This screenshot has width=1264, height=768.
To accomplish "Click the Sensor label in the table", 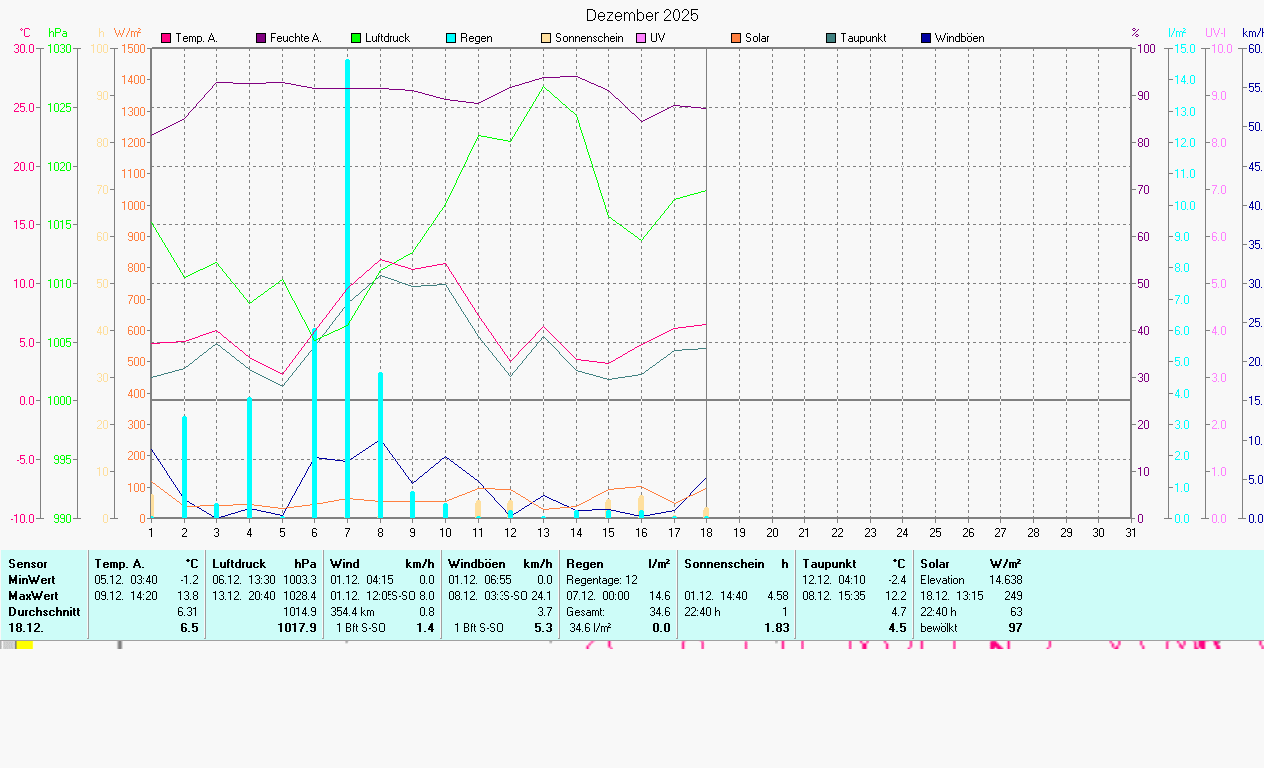I will click(x=28, y=564).
